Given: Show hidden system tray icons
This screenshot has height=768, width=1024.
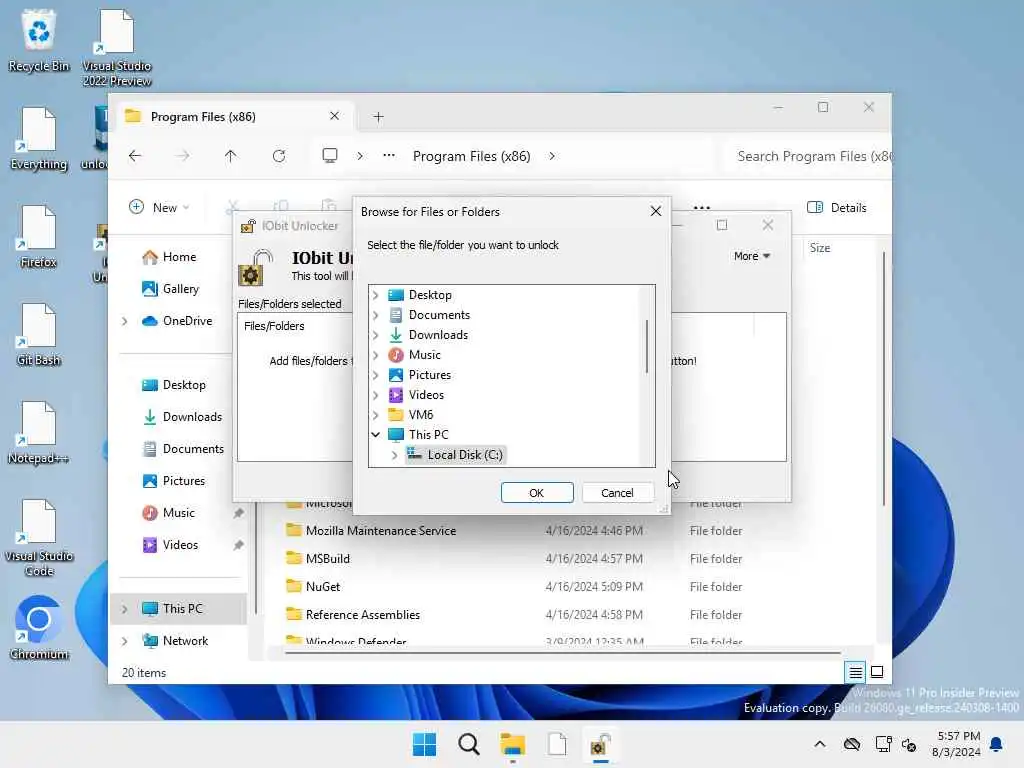Looking at the screenshot, I should point(820,744).
